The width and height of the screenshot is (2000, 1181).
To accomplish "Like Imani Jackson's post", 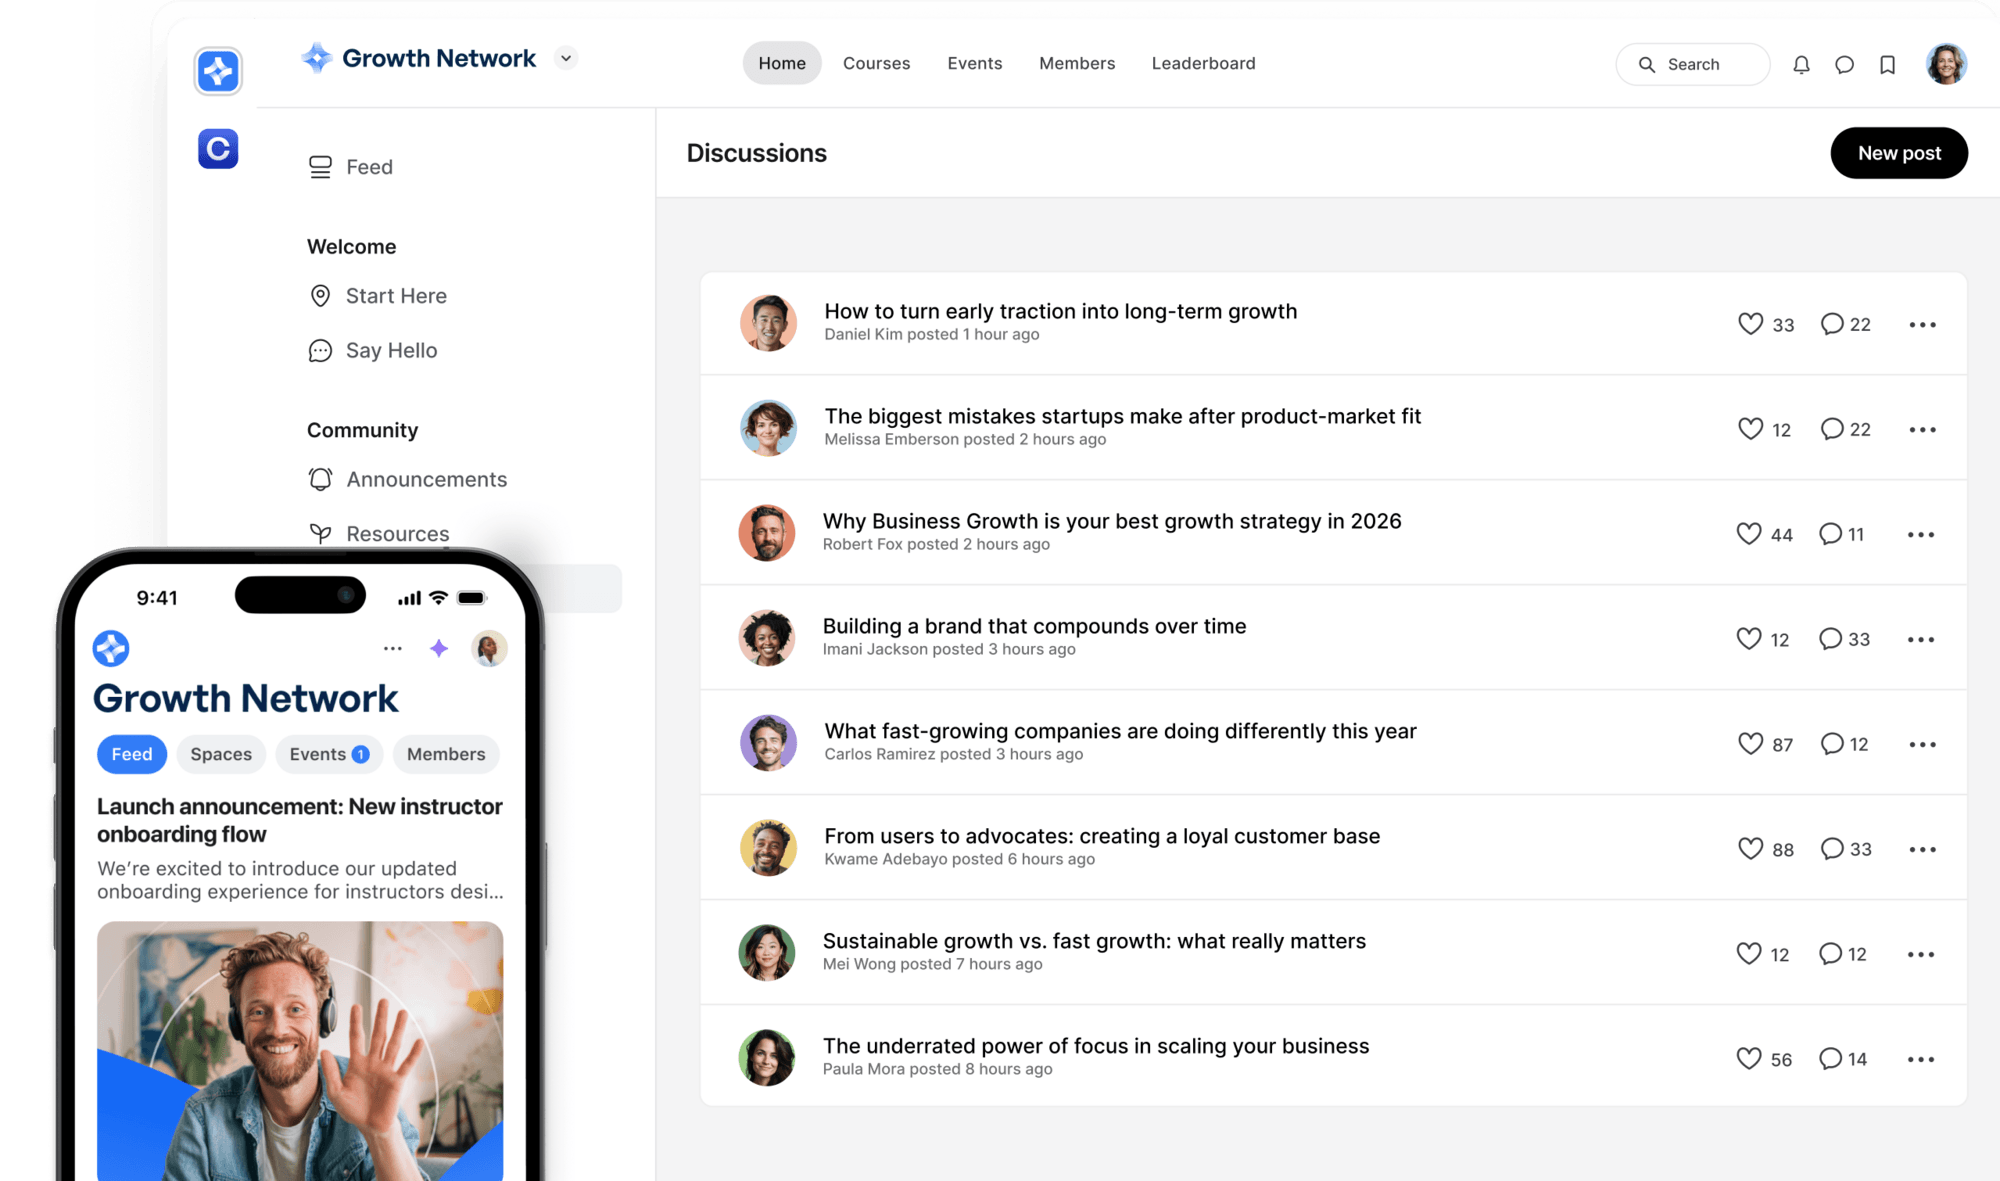I will [x=1749, y=639].
